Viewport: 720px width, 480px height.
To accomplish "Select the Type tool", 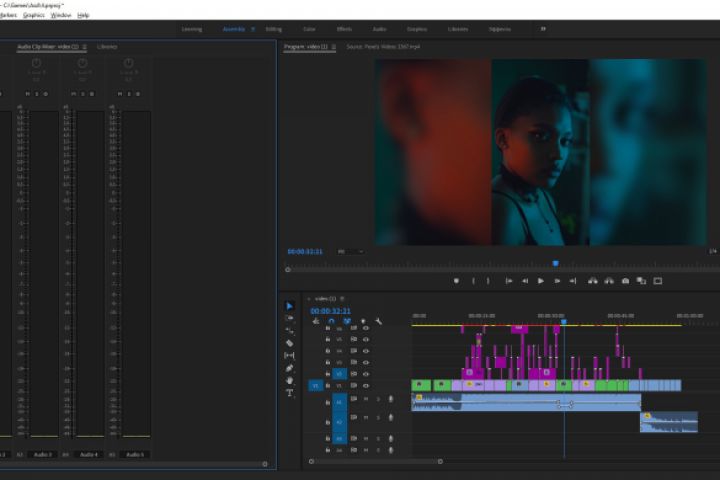I will tap(289, 393).
